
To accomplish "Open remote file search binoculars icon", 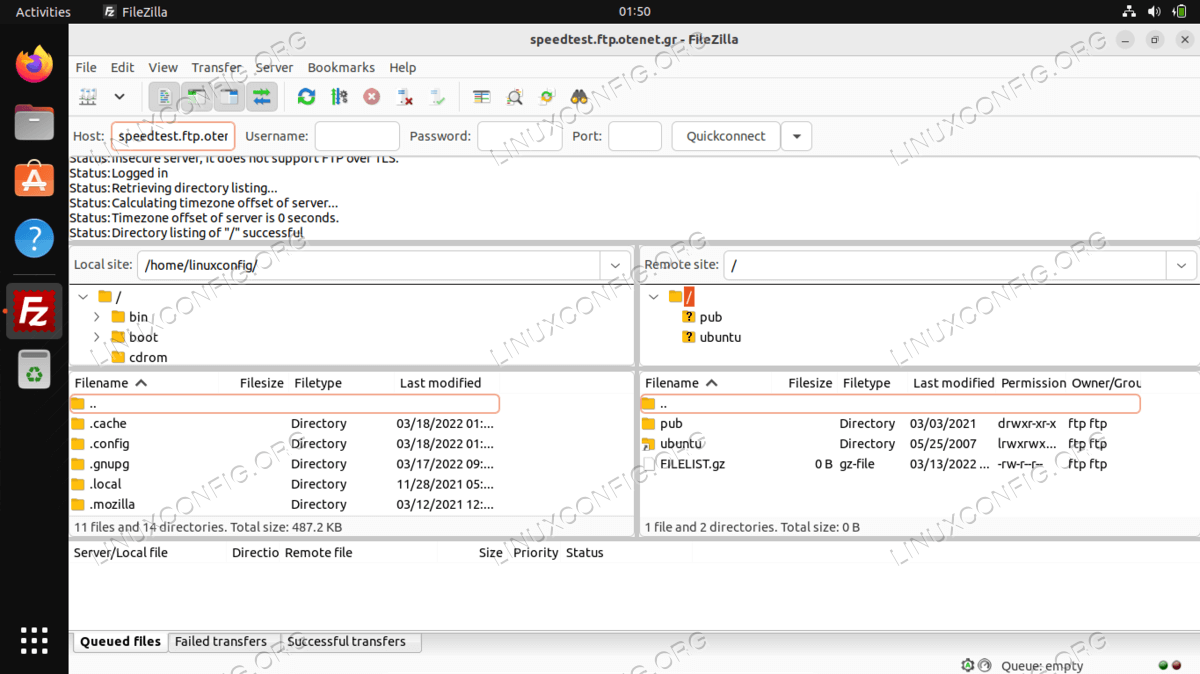I will coord(579,97).
